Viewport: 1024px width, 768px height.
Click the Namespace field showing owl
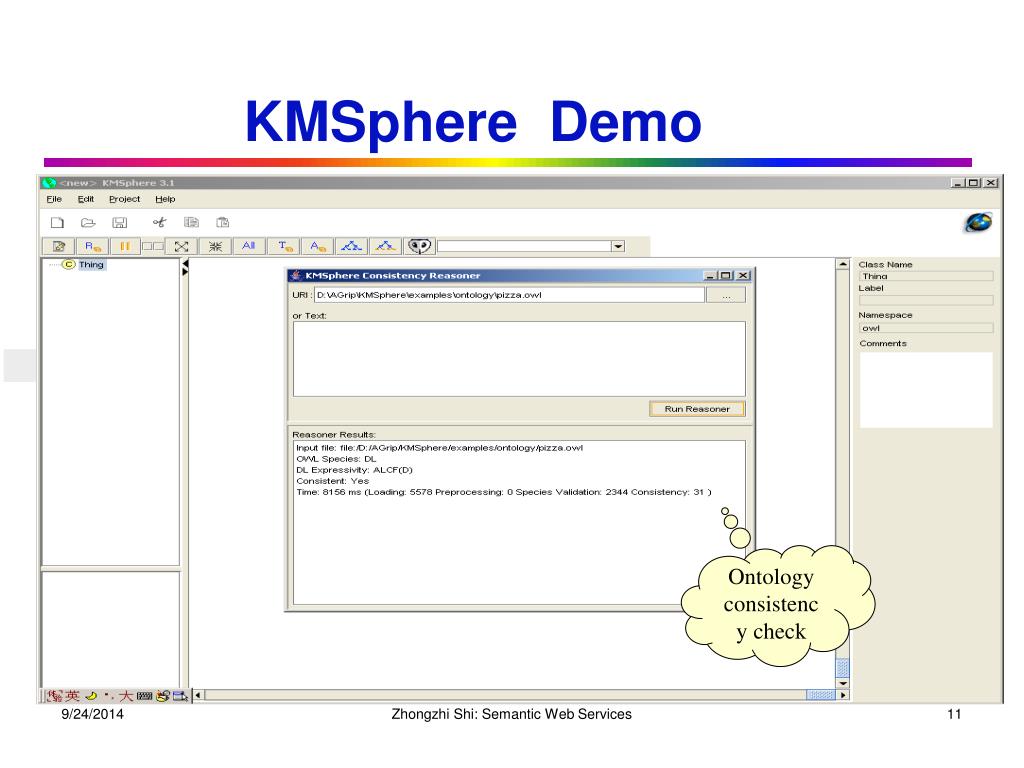[x=926, y=328]
